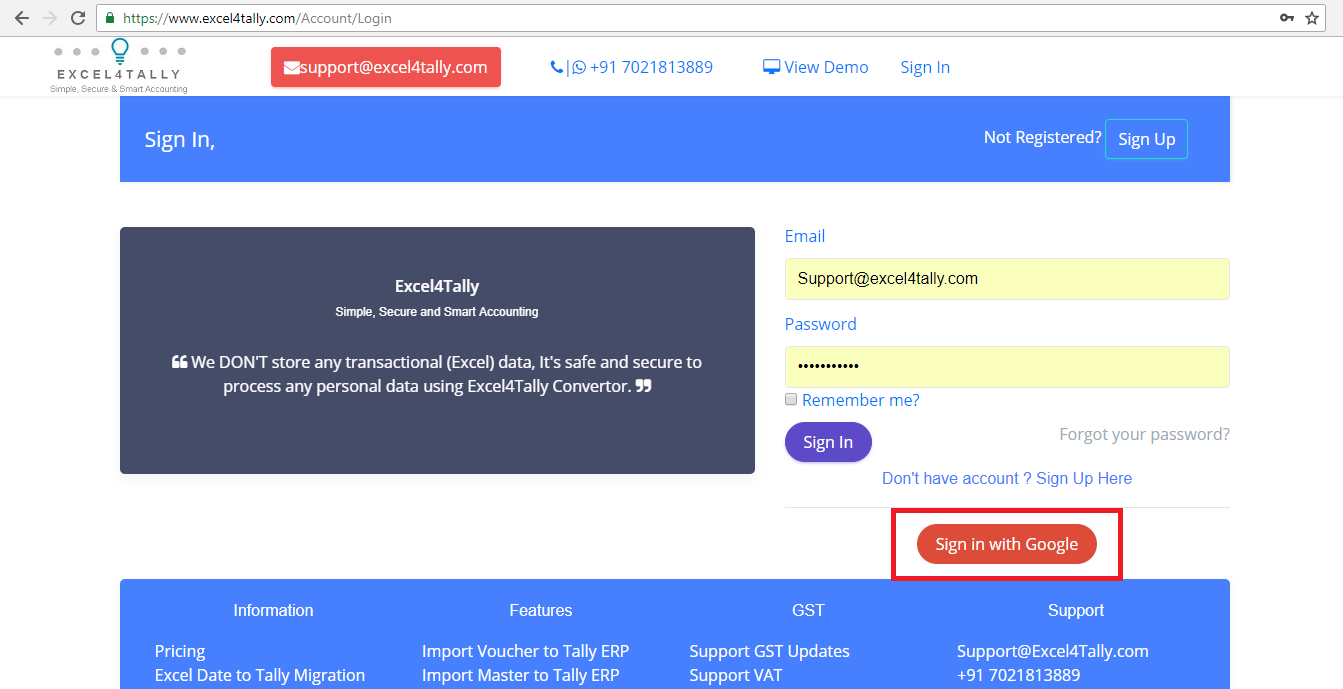
Task: Click the phone handset icon beside +91 number
Action: pyautogui.click(x=557, y=67)
